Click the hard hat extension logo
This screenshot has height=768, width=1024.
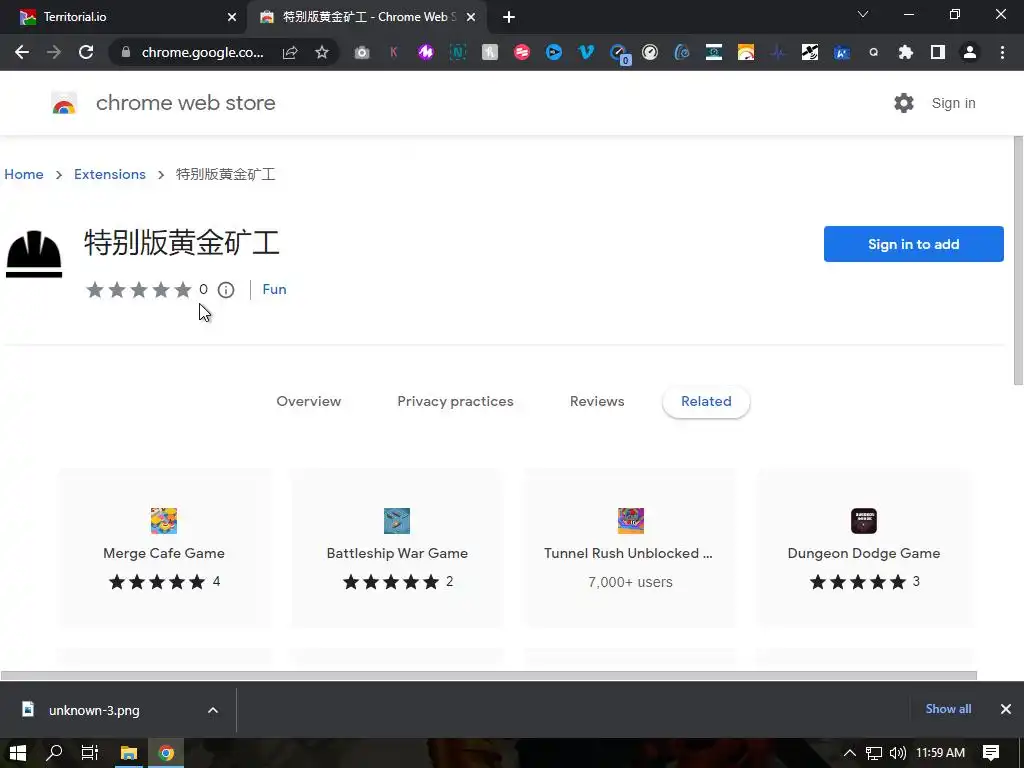coord(34,254)
